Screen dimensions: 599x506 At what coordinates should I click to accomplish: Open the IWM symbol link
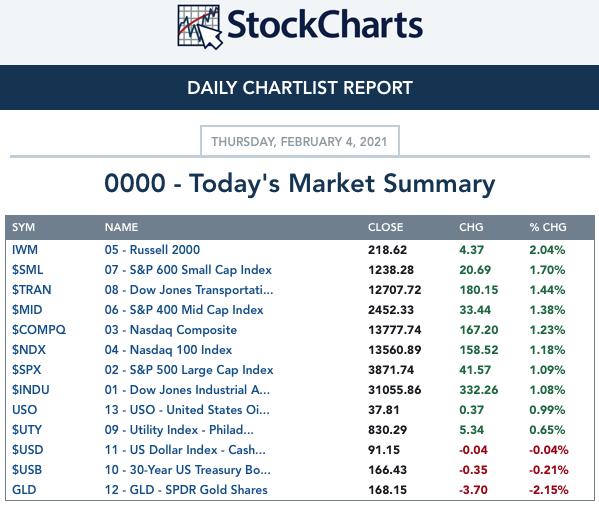coord(25,250)
